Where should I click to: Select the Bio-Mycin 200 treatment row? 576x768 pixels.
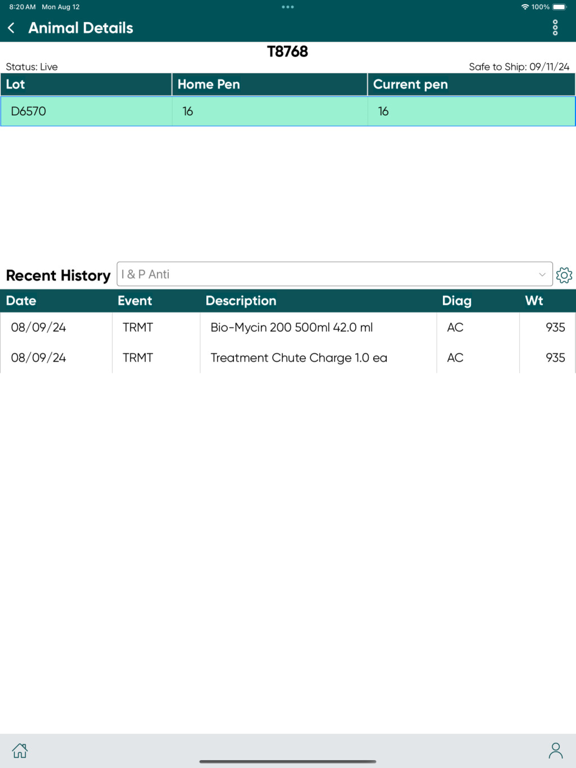coord(288,327)
